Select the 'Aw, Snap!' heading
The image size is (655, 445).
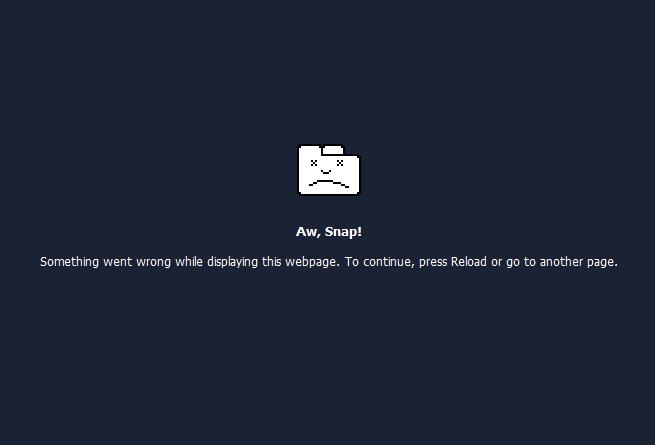(x=329, y=232)
